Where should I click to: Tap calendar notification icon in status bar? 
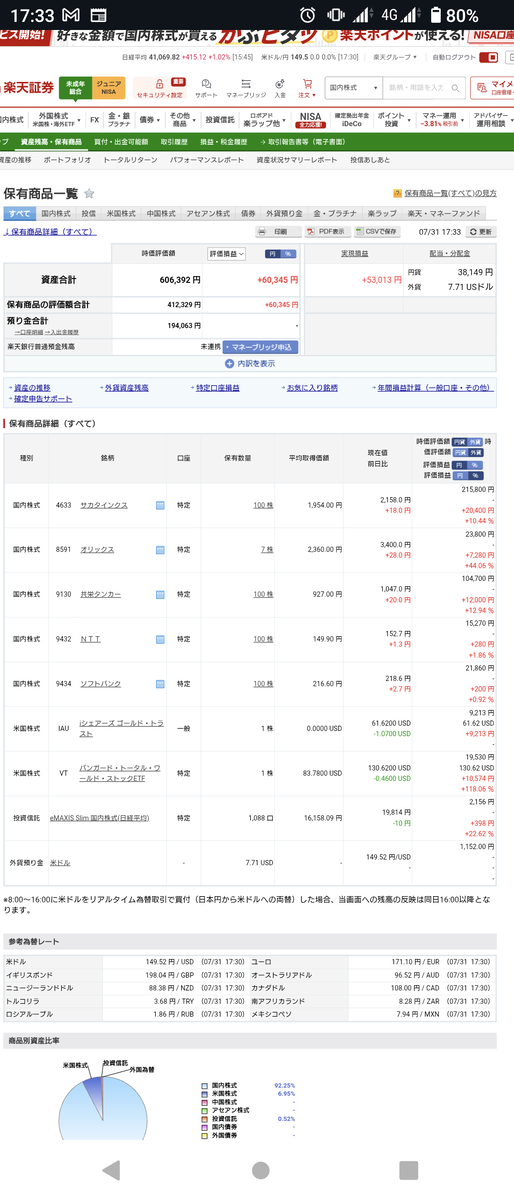coord(98,15)
